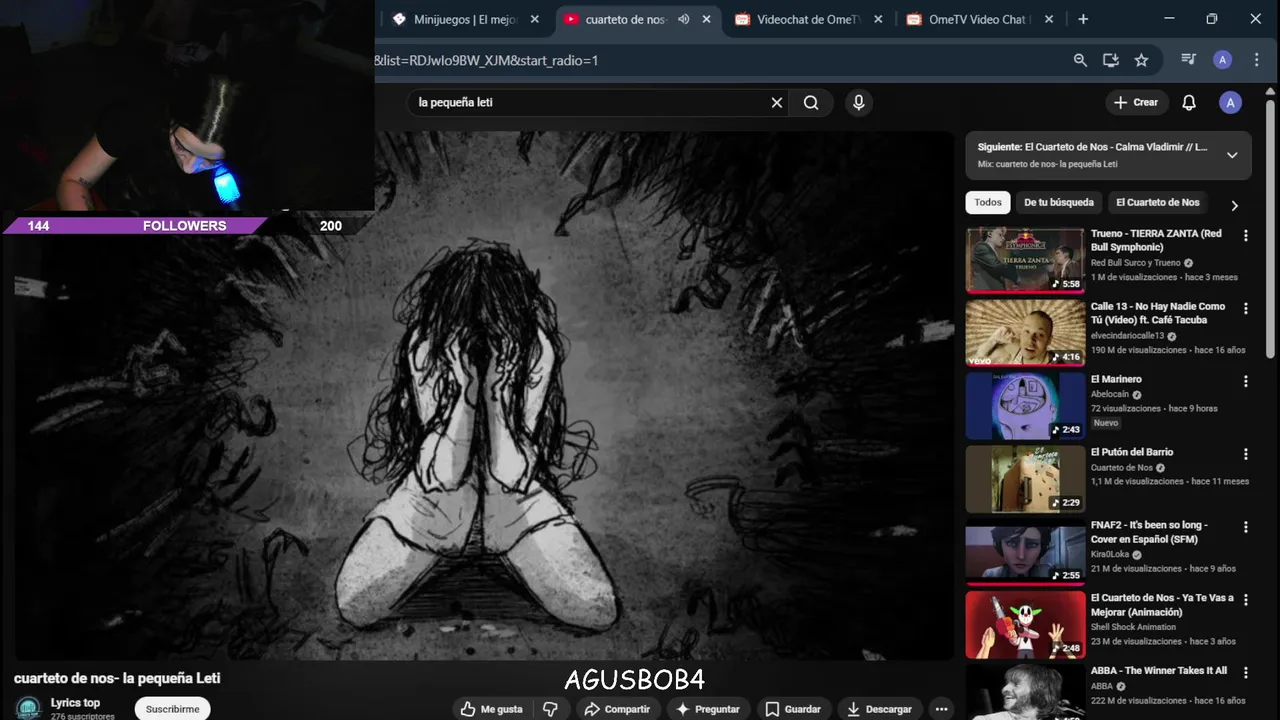The width and height of the screenshot is (1280, 720).
Task: Close the cuarteto de nos tab
Action: click(x=707, y=19)
